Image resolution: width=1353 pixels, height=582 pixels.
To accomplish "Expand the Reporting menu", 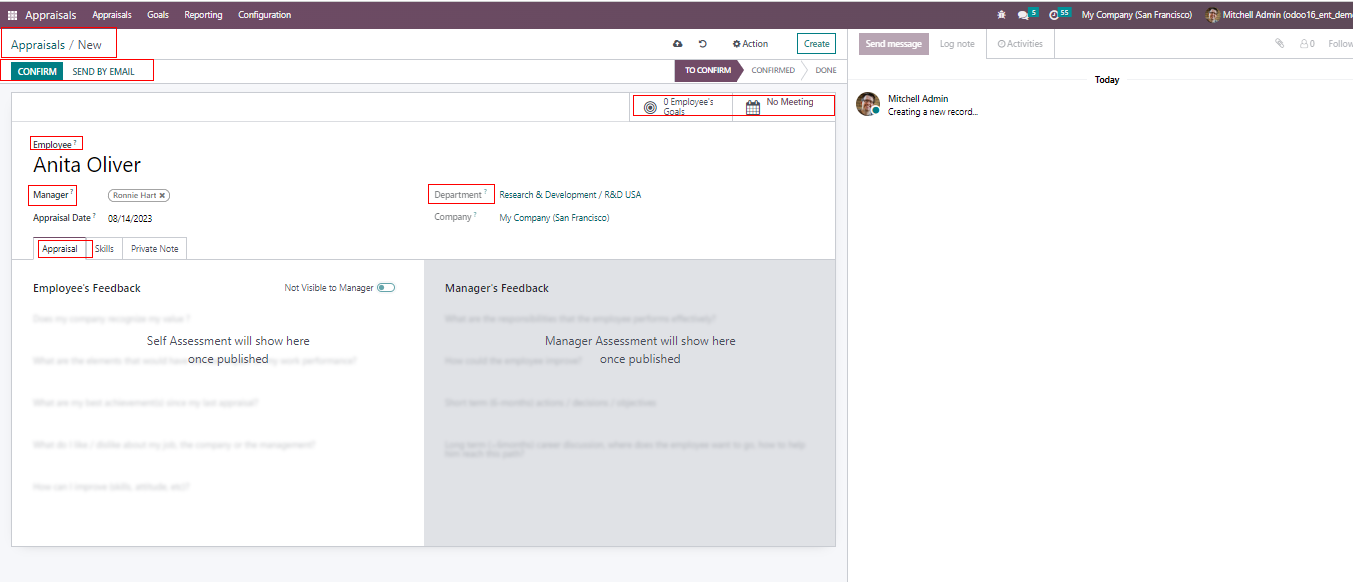I will (203, 15).
